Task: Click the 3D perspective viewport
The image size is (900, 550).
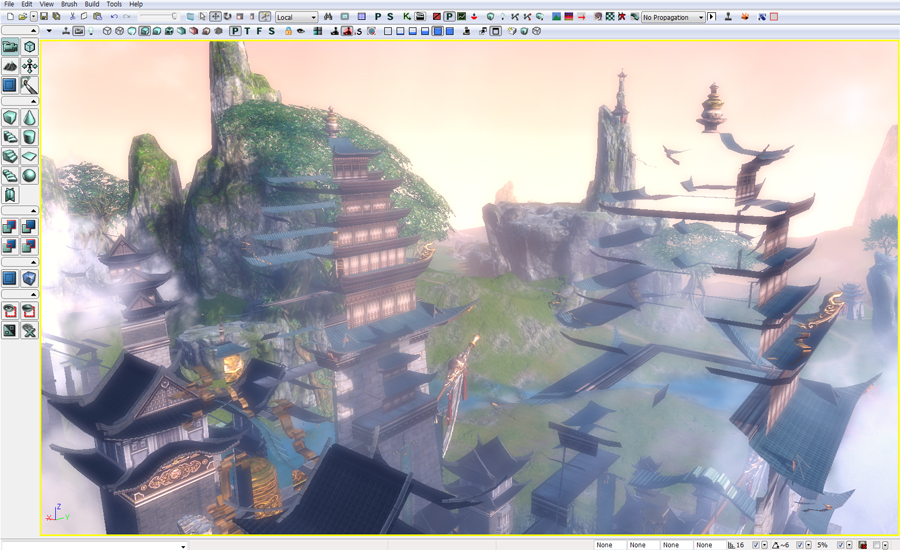Action: point(470,287)
